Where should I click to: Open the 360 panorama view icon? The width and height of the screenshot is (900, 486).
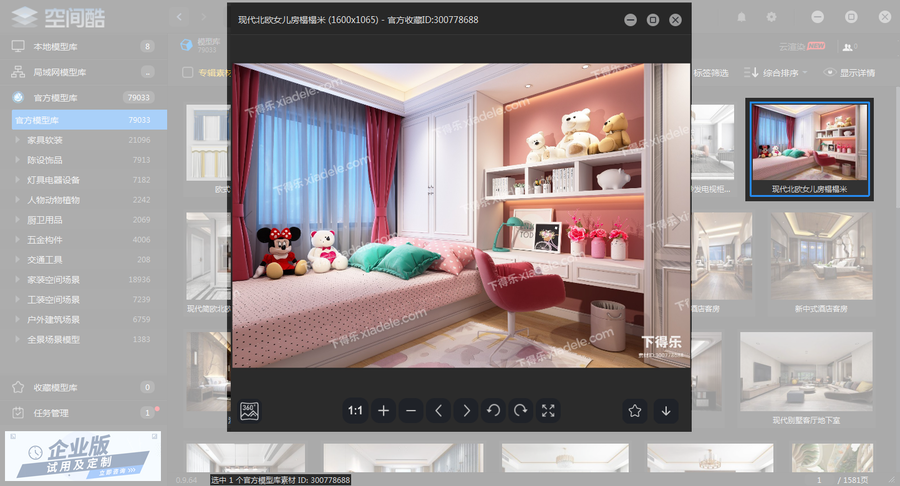click(249, 411)
